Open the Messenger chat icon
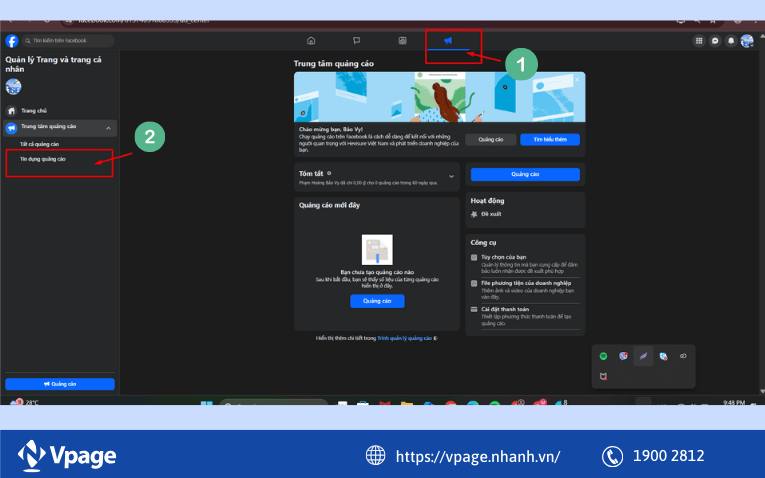Viewport: 765px width, 478px height. [715, 41]
